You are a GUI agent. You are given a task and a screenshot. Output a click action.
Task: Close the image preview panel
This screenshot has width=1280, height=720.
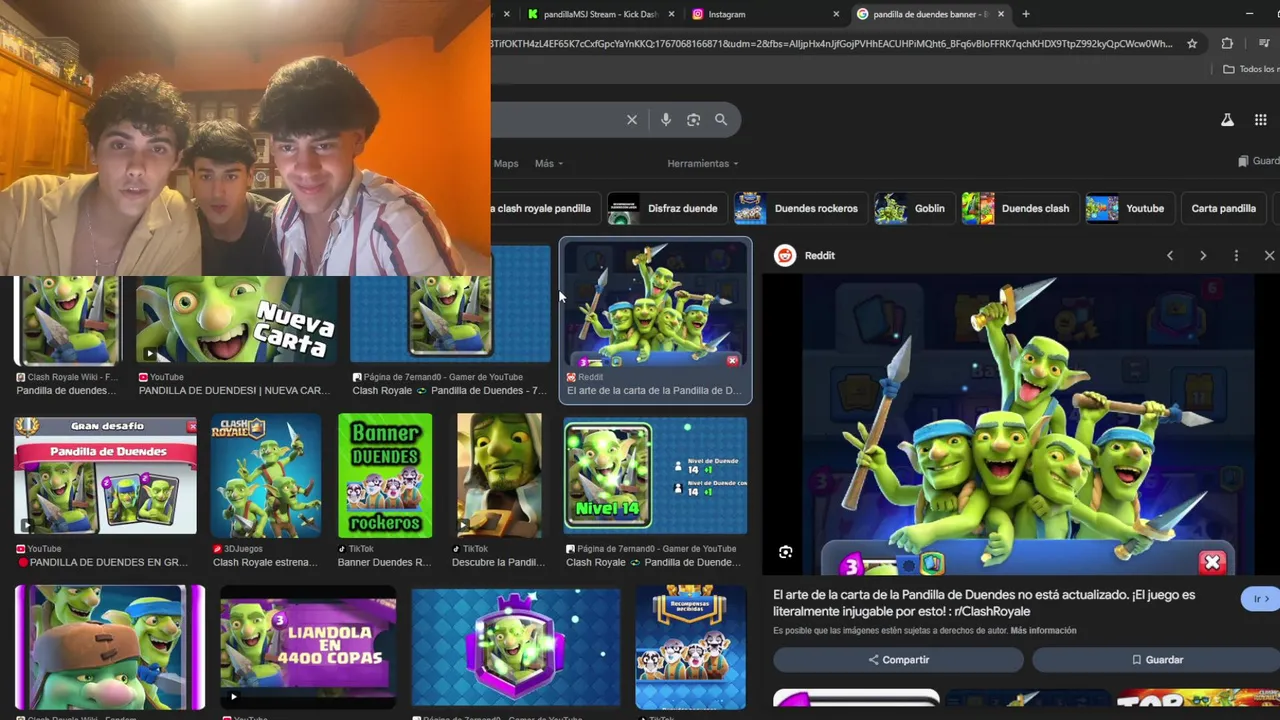click(1269, 256)
